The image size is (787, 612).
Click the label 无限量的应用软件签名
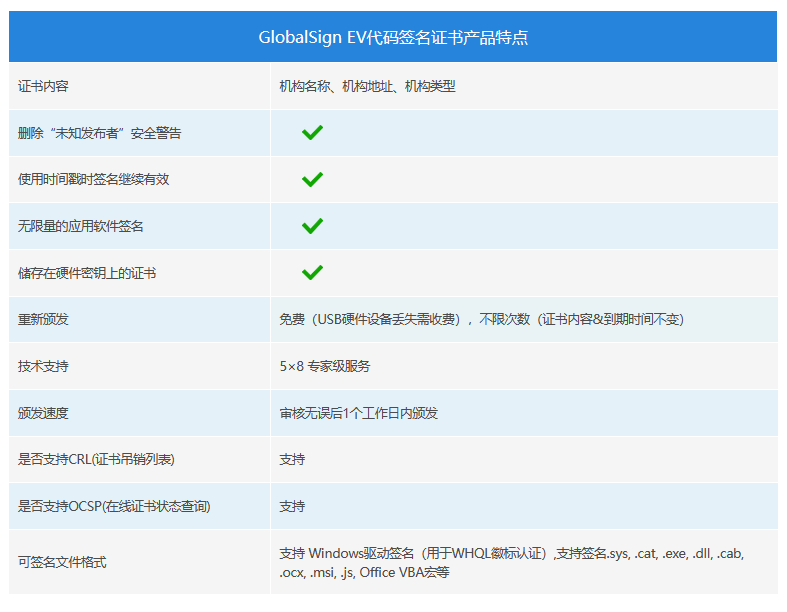coord(80,226)
